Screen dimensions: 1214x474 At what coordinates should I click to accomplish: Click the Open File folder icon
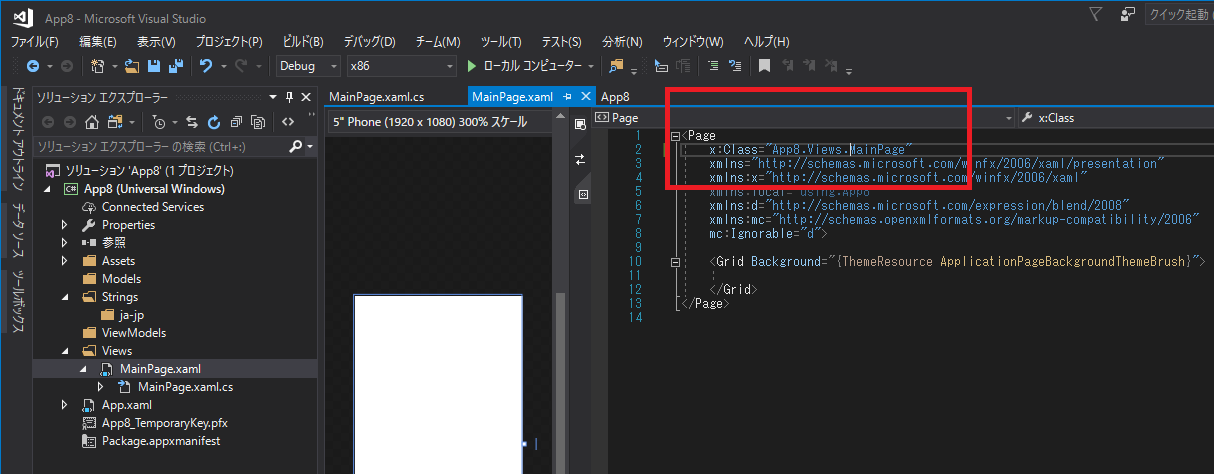[x=131, y=66]
